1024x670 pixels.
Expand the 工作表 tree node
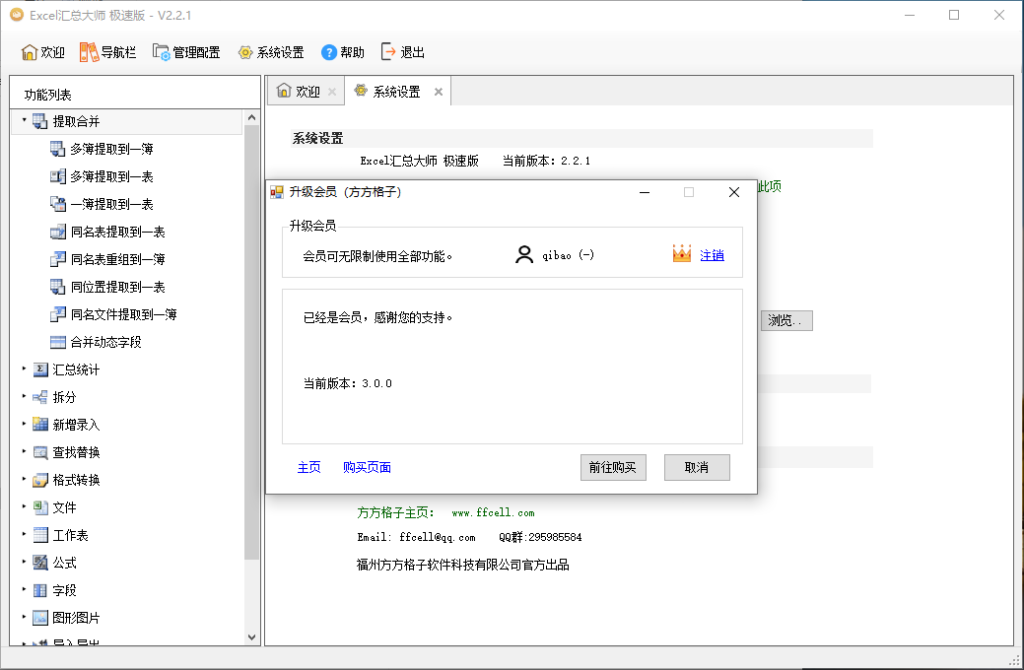tap(24, 534)
